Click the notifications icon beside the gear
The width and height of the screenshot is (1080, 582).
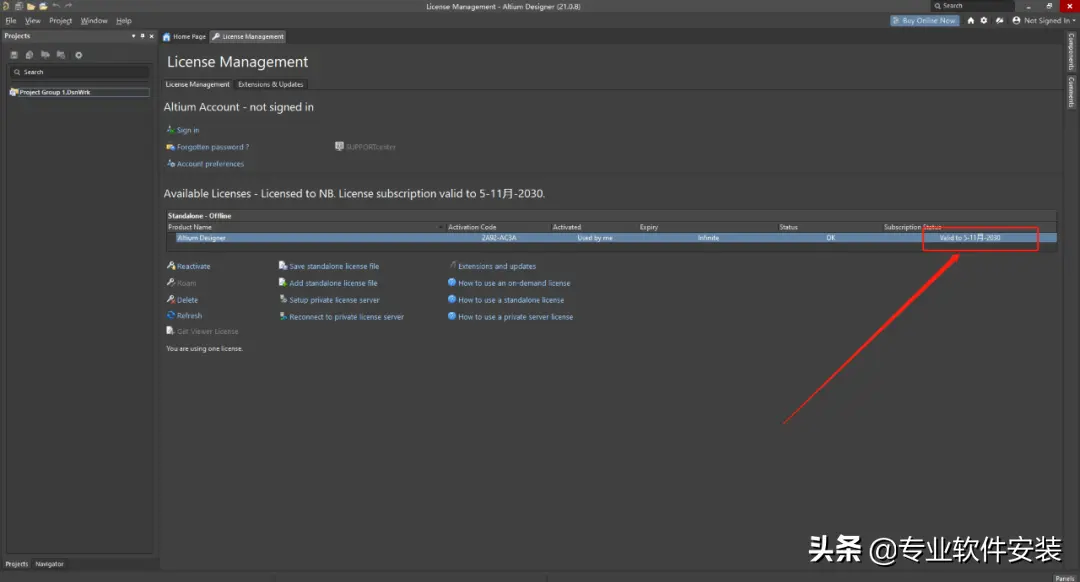pos(999,21)
